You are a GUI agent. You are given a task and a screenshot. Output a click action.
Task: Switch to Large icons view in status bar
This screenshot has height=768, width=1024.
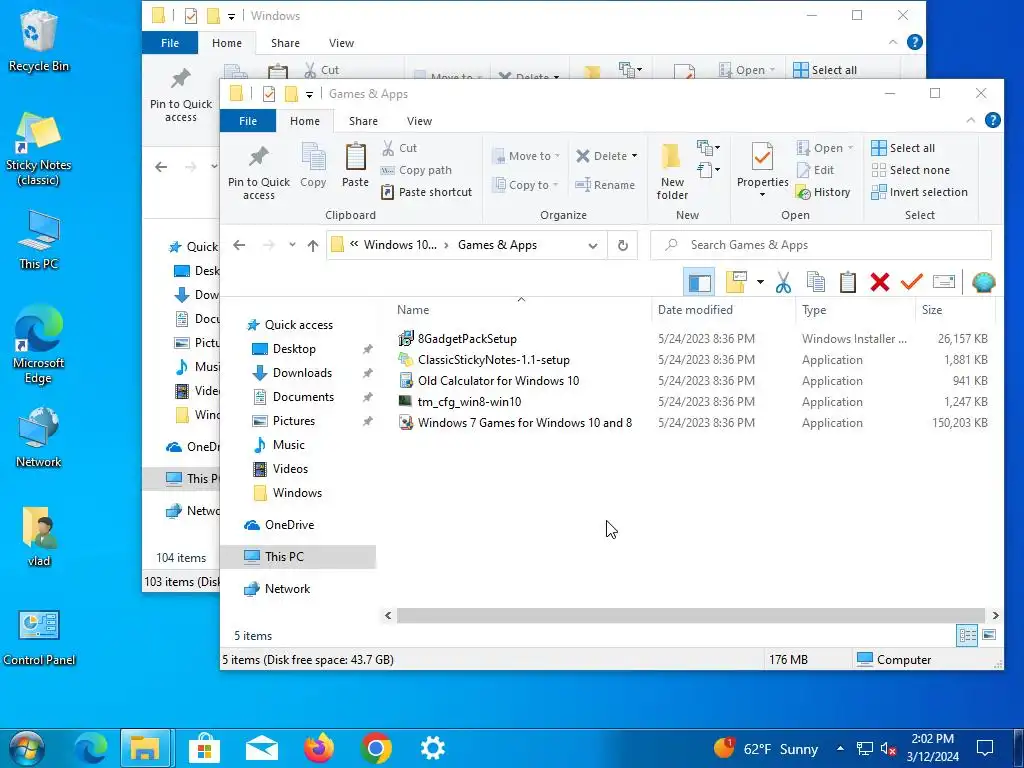point(989,635)
